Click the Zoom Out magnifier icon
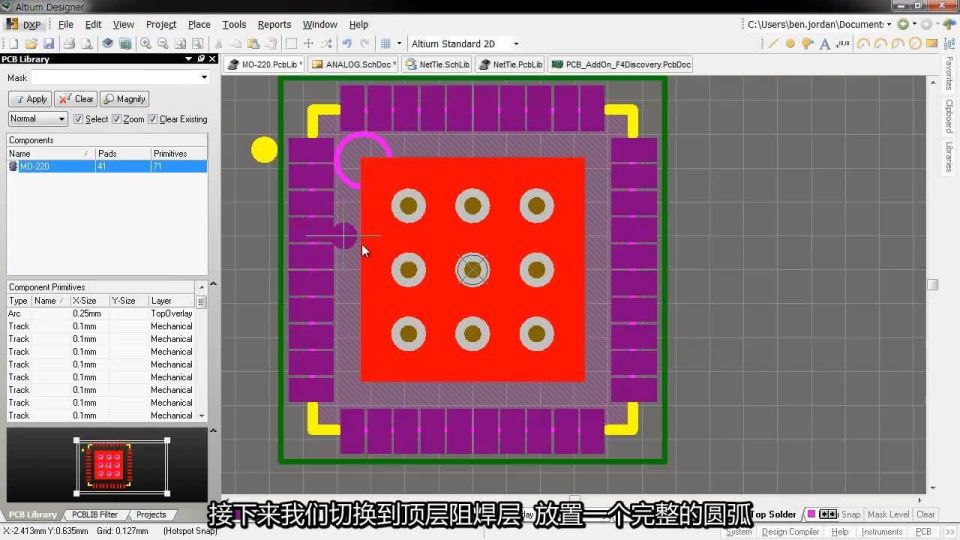 pos(163,44)
